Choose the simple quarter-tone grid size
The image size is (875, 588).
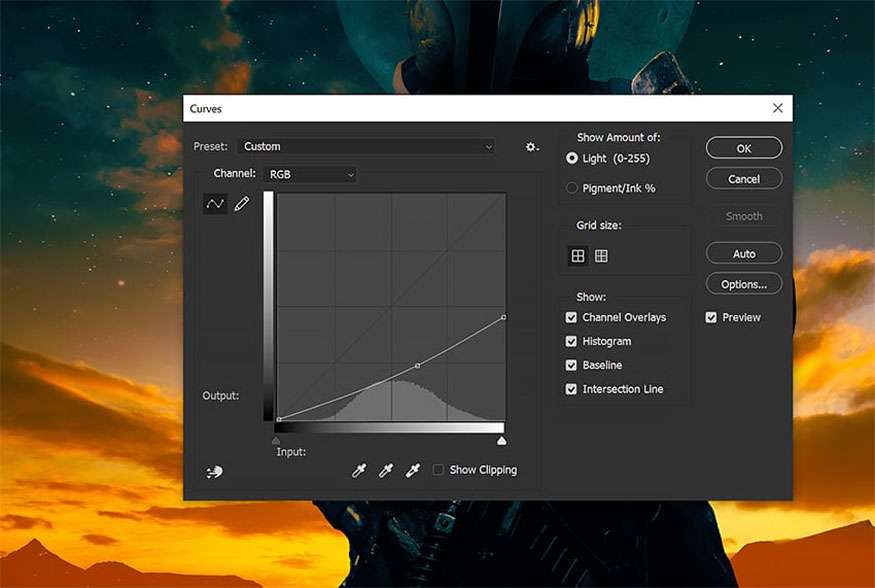[x=578, y=256]
